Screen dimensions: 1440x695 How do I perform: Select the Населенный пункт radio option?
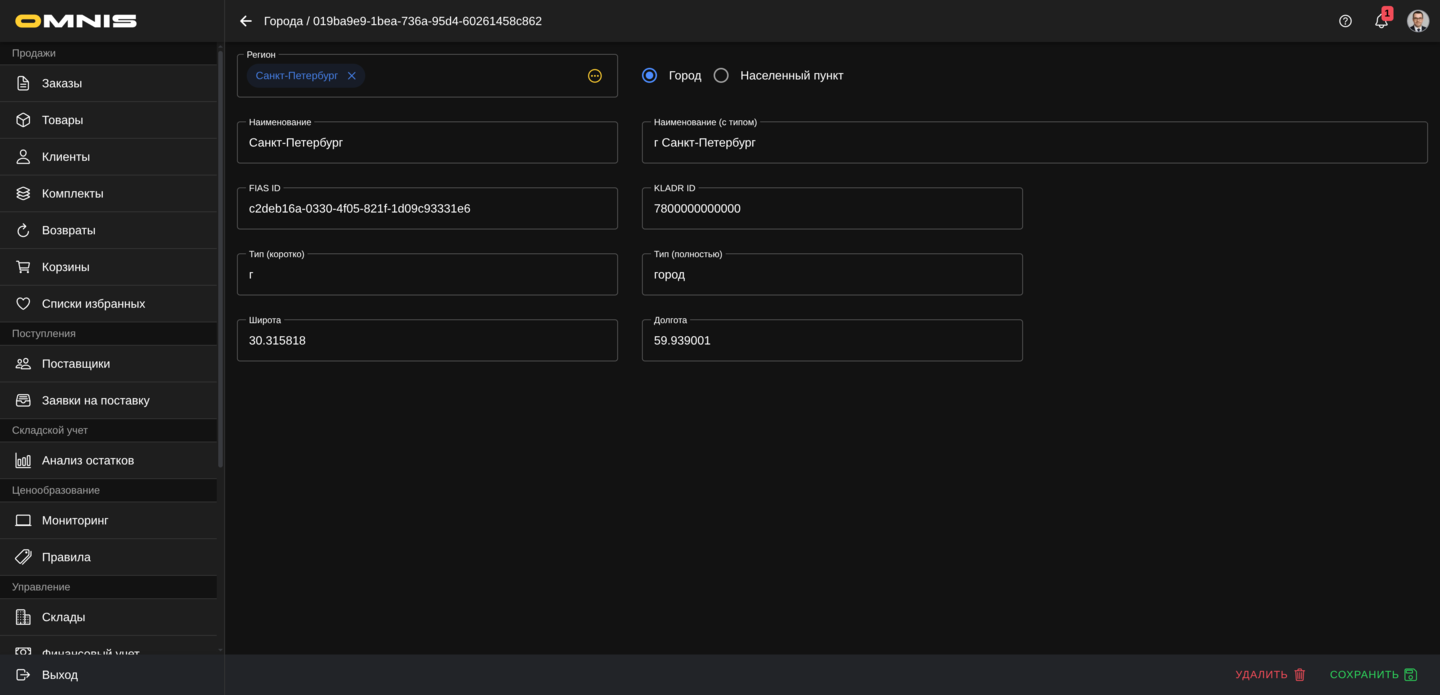[721, 76]
